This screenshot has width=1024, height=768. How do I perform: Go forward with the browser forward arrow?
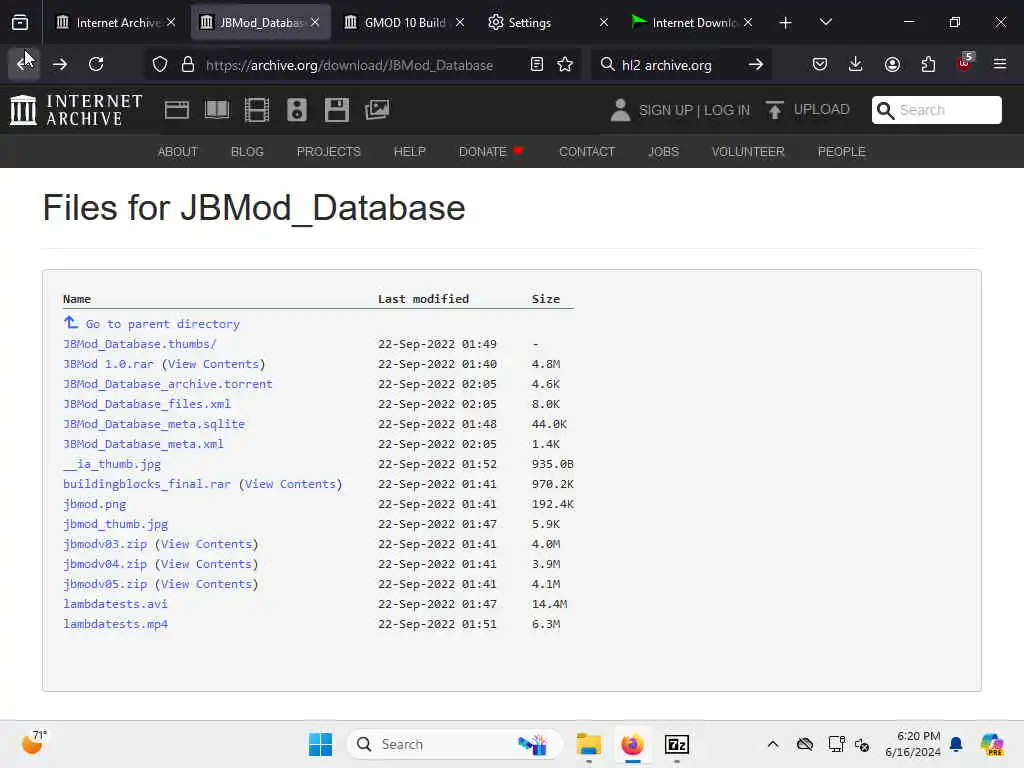[x=60, y=64]
